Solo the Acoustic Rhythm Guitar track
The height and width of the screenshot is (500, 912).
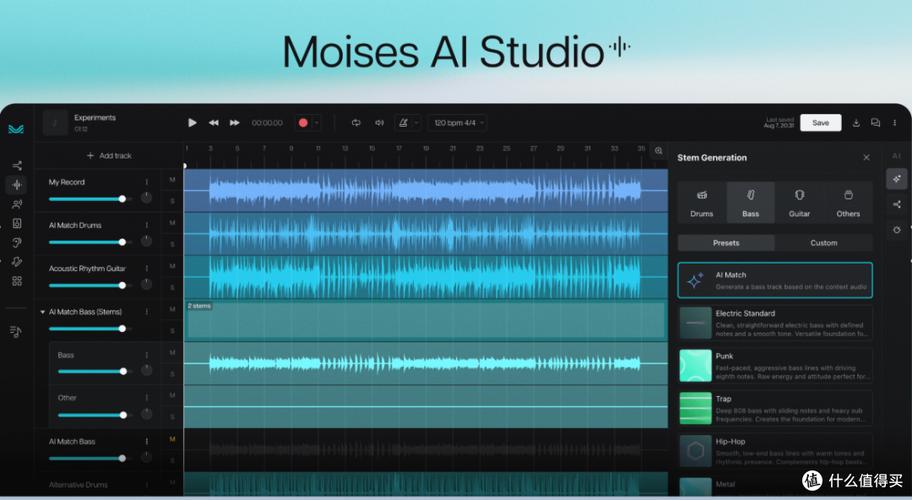pos(172,287)
